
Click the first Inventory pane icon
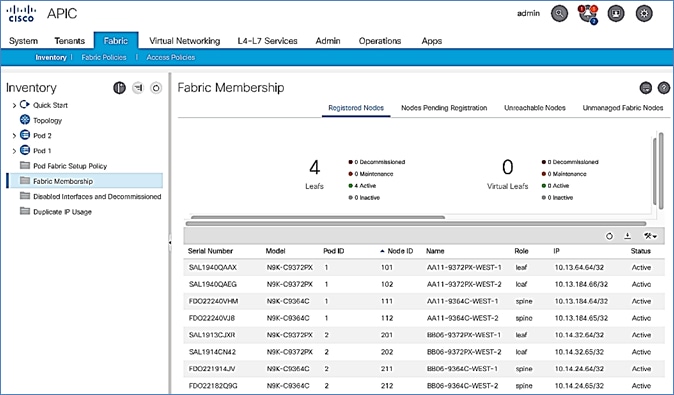tap(119, 88)
